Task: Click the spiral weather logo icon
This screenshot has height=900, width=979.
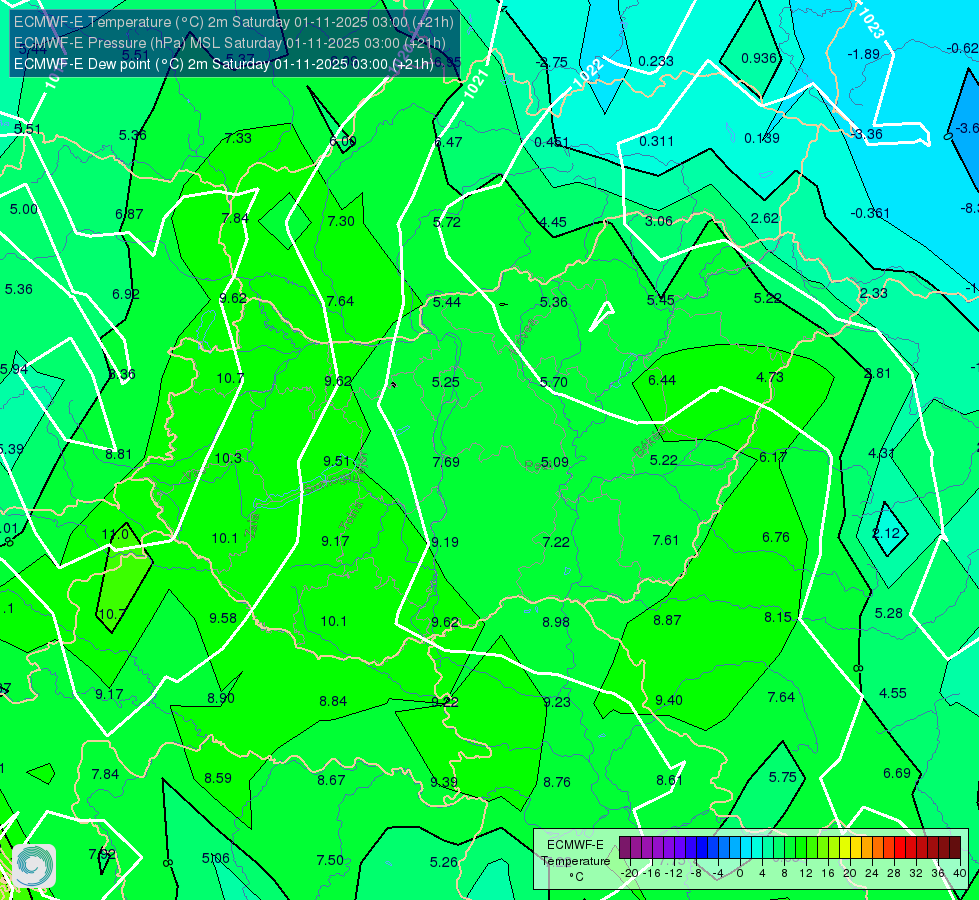Action: click(34, 865)
